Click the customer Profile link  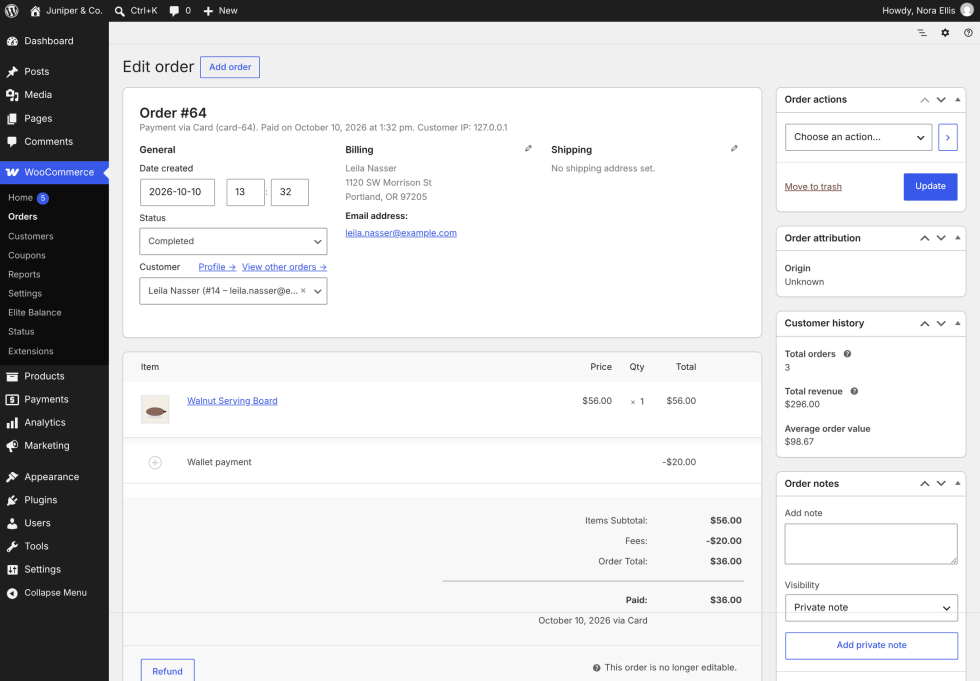217,267
